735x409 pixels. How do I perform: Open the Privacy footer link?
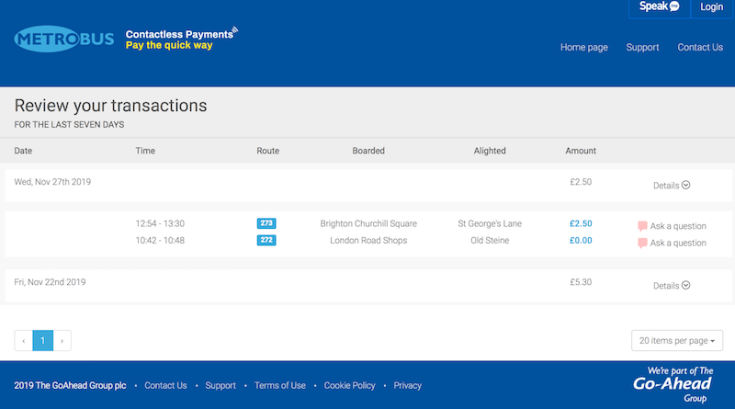[407, 385]
